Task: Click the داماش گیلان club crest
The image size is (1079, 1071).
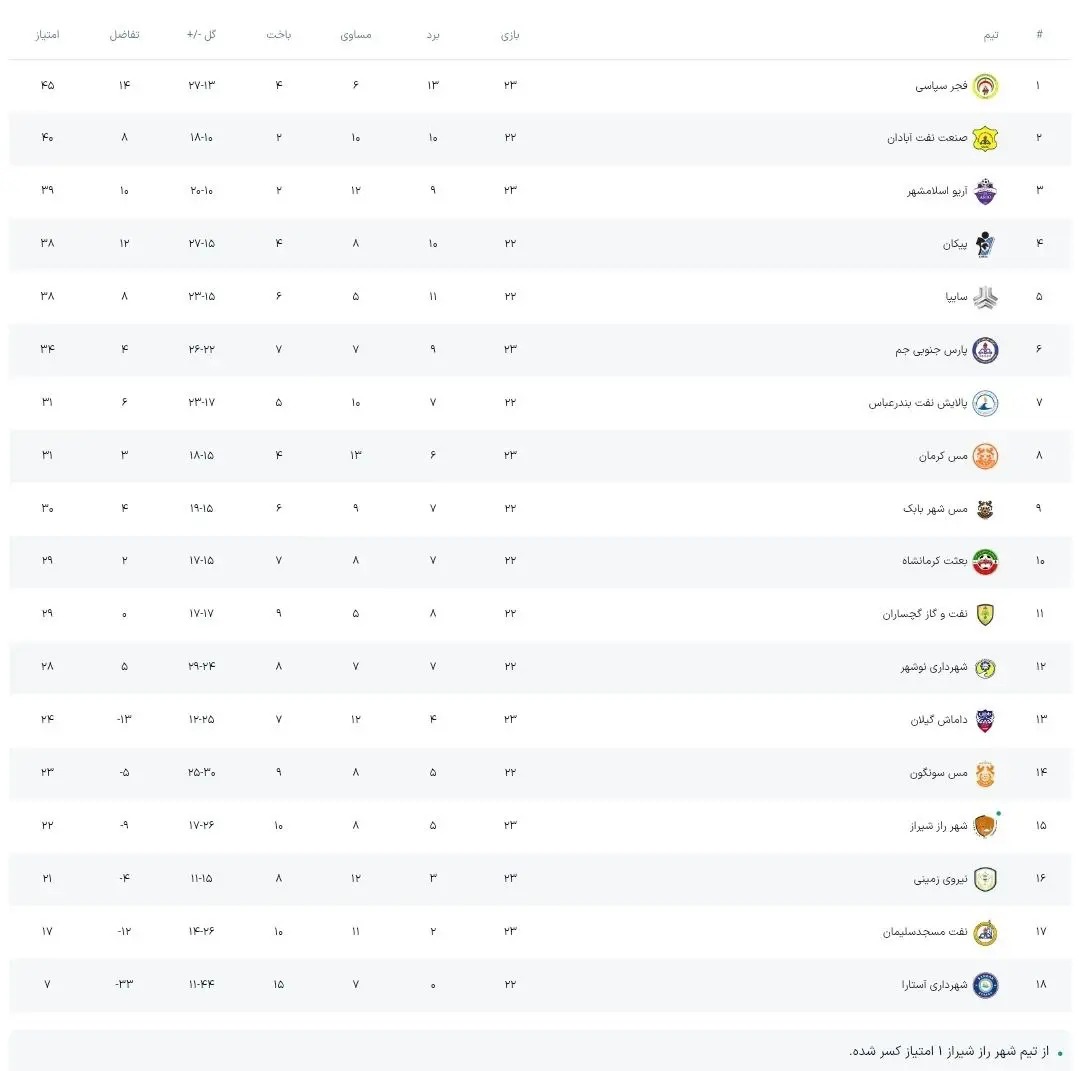Action: 985,720
